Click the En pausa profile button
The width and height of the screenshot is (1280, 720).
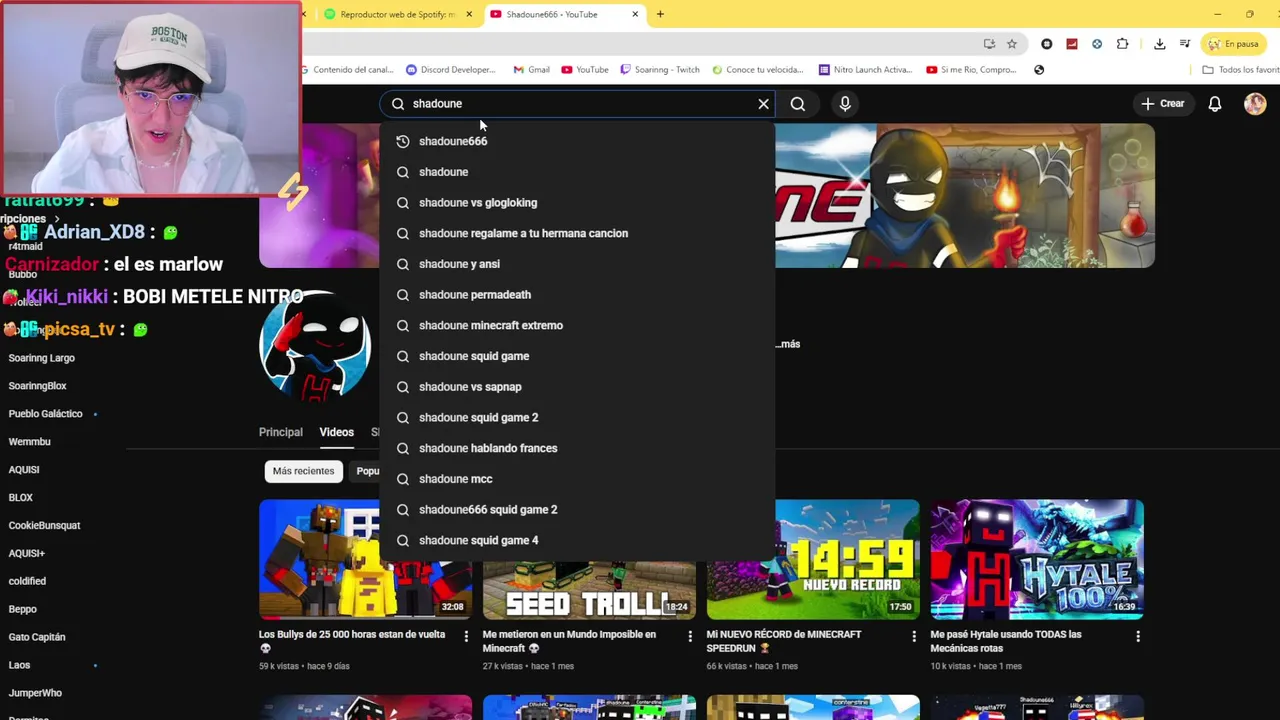click(x=1233, y=44)
